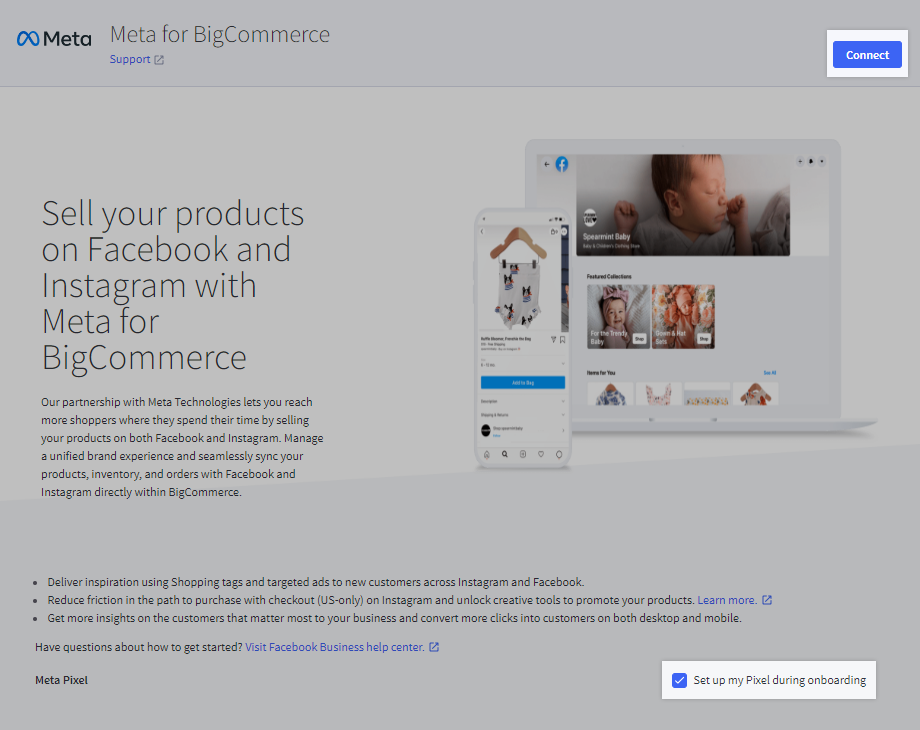Uncheck Set up my Pixel during onboarding
This screenshot has height=730, width=920.
pos(680,680)
